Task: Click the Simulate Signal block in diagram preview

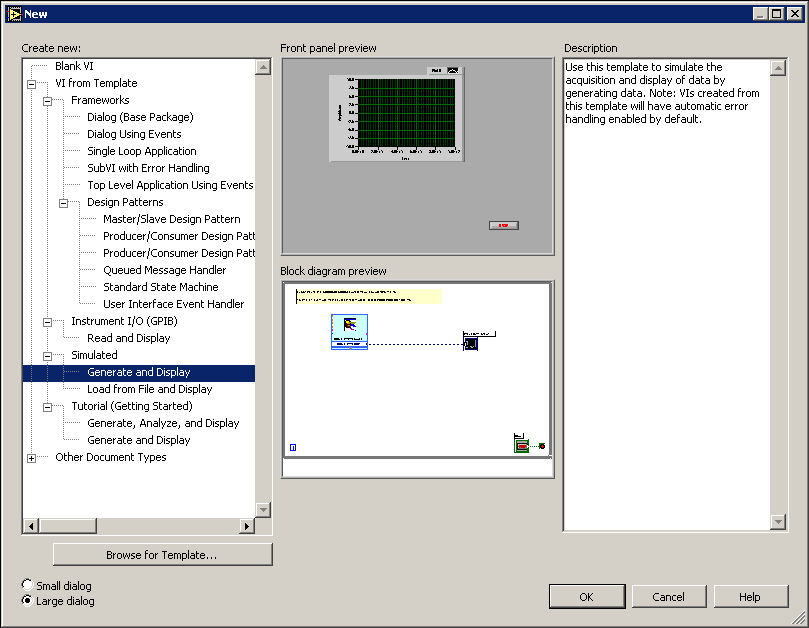Action: [x=349, y=332]
